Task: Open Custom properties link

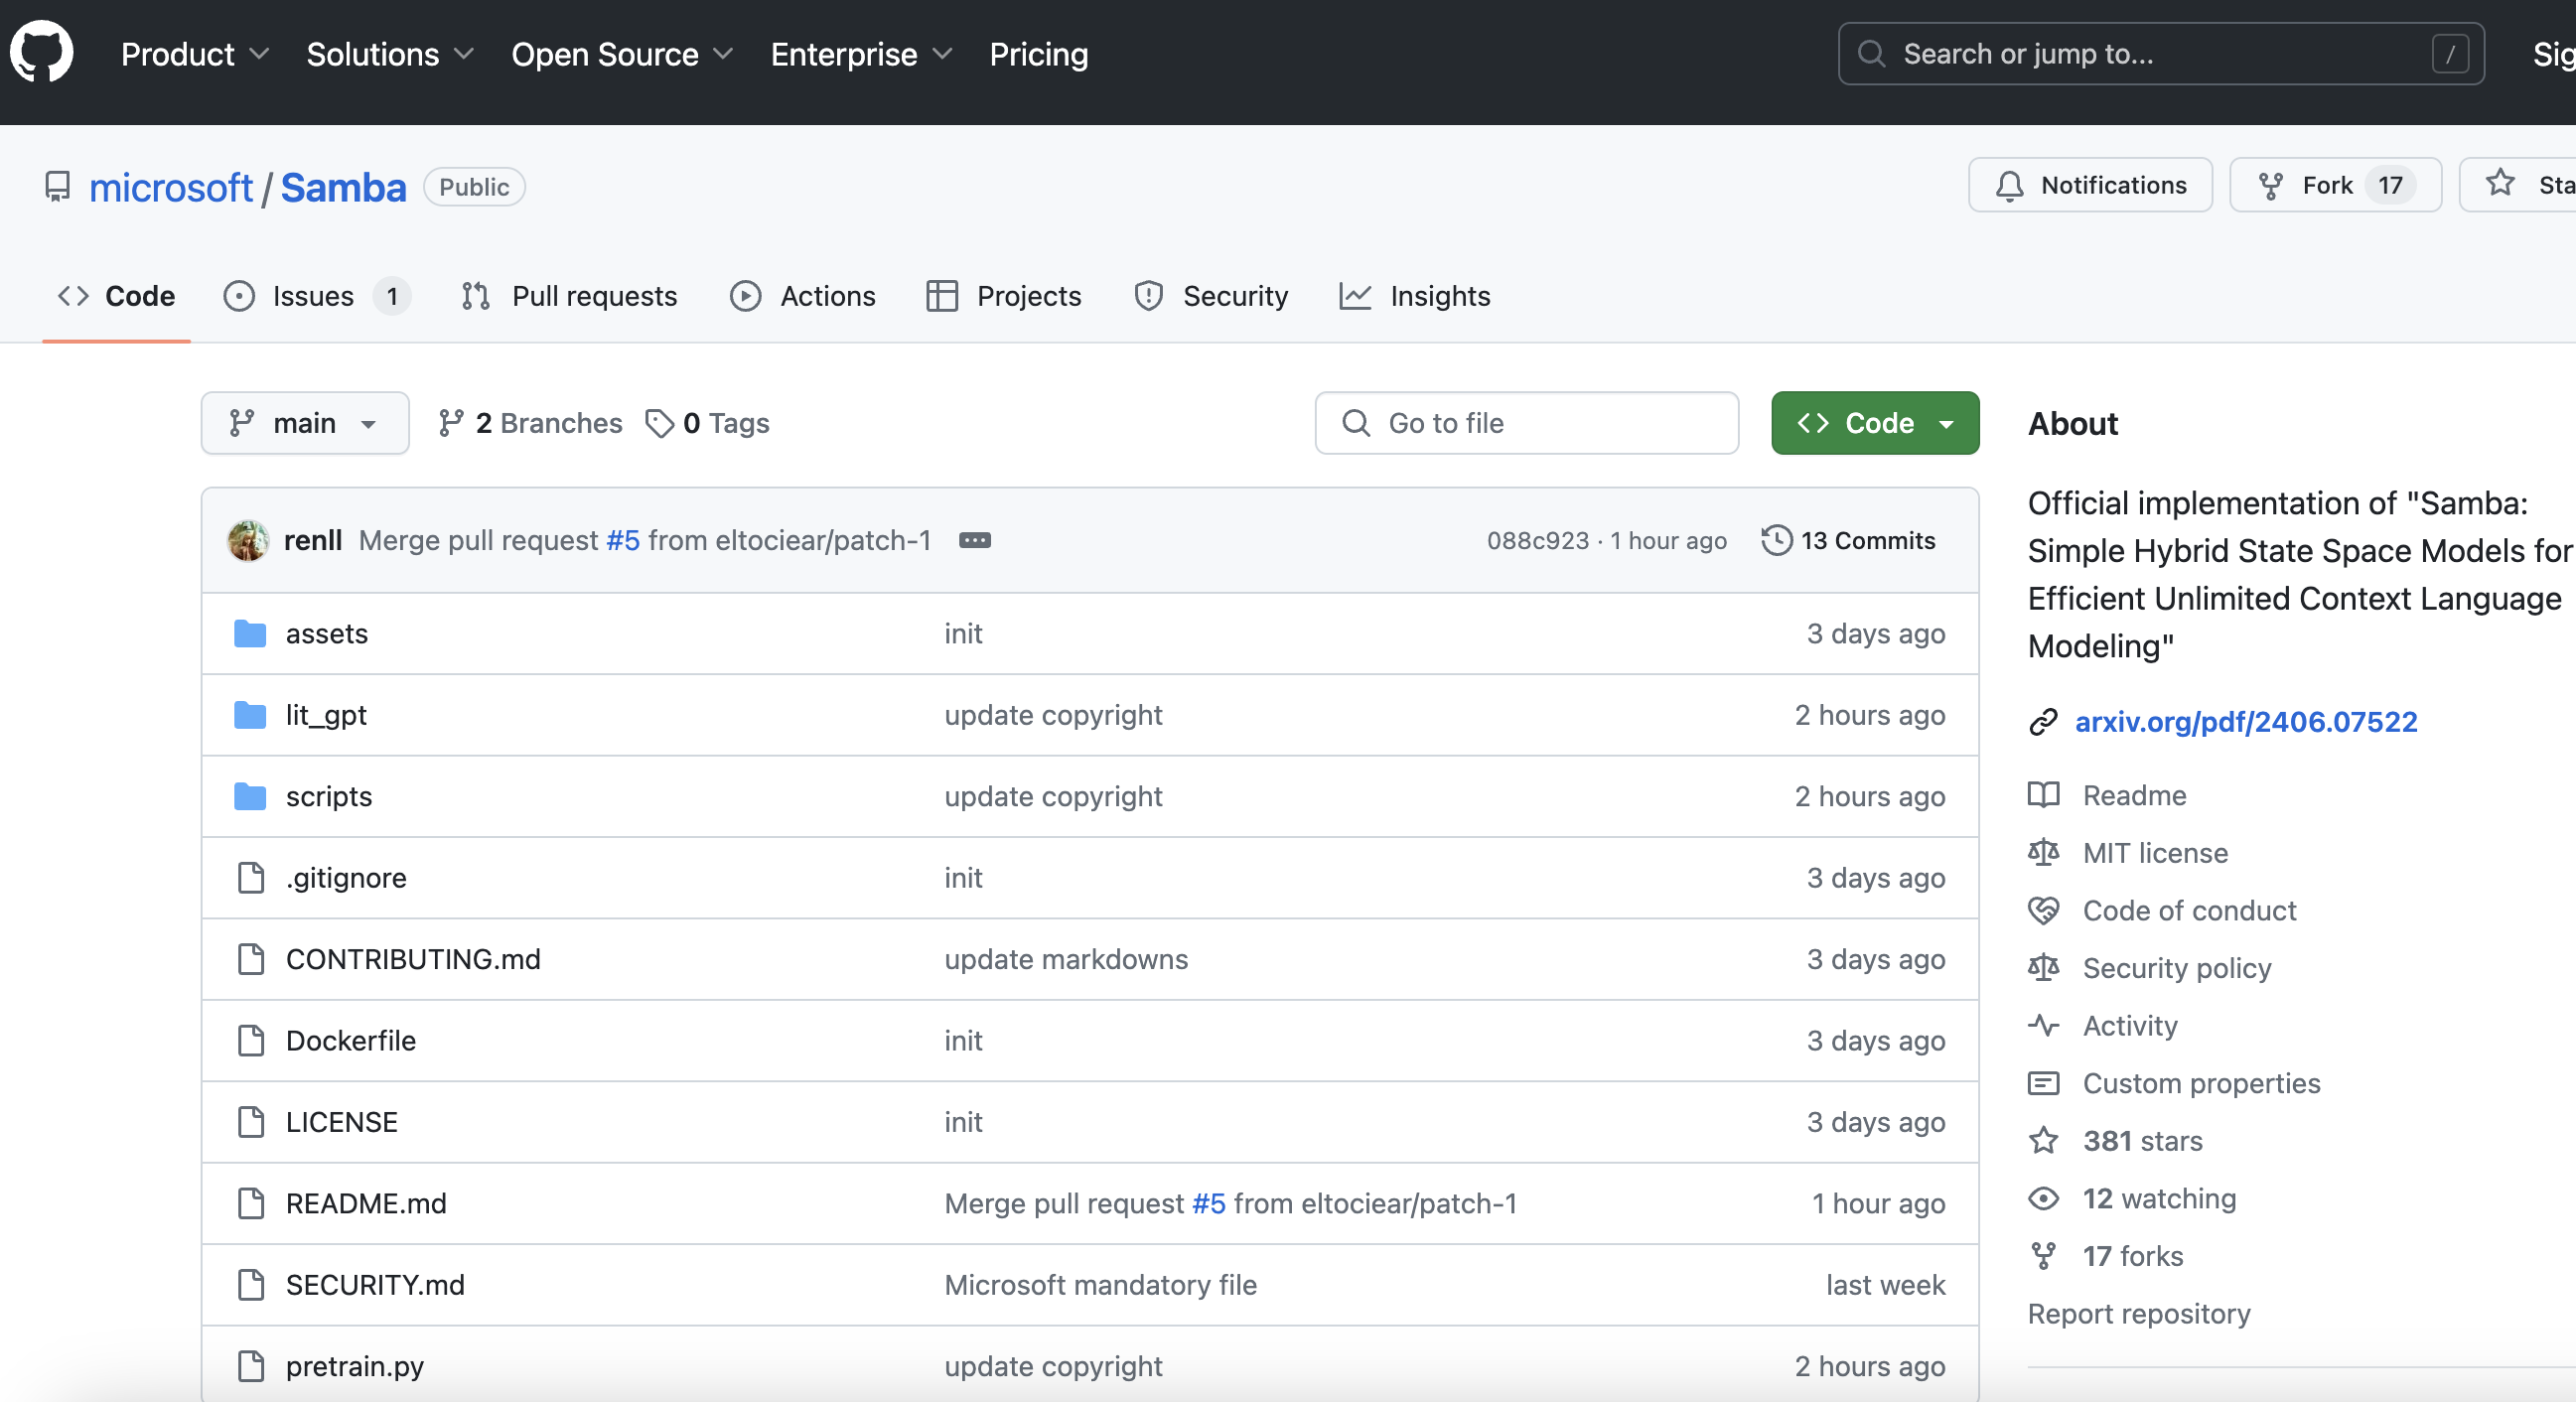Action: pyautogui.click(x=2201, y=1083)
